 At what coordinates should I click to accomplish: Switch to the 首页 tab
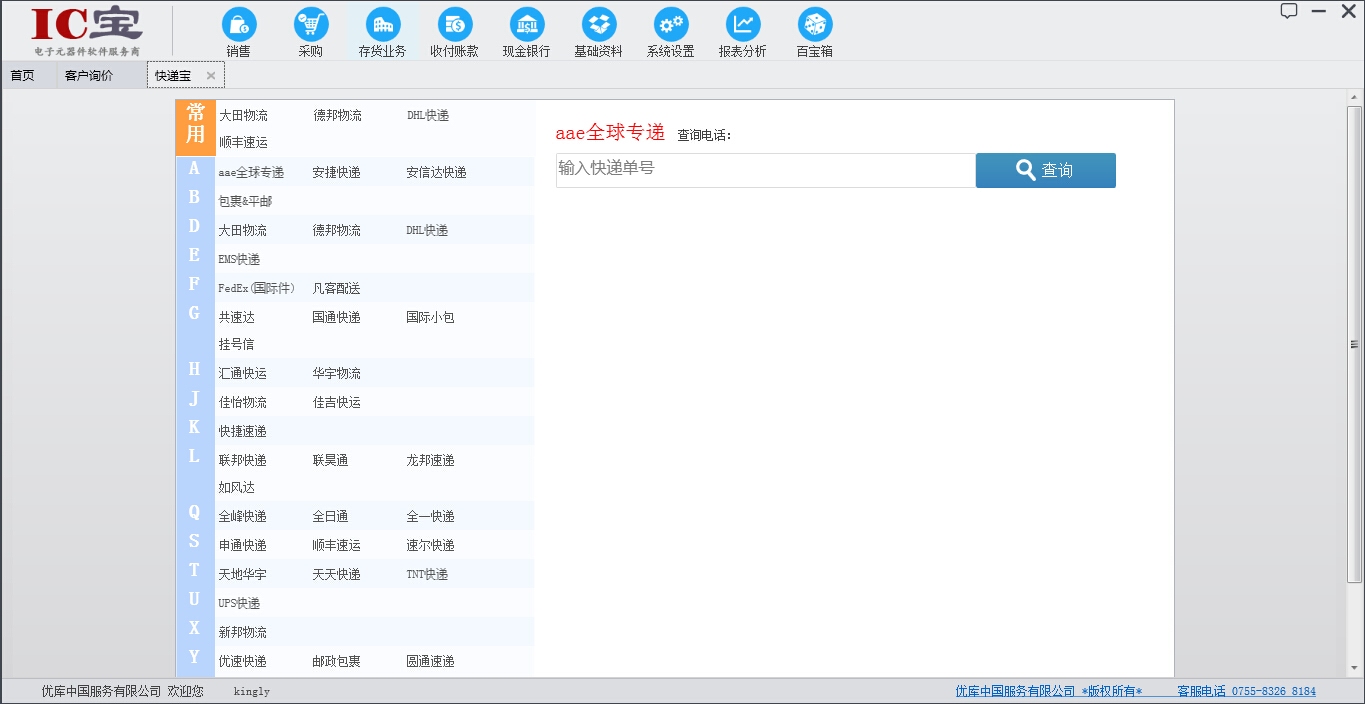pos(22,75)
